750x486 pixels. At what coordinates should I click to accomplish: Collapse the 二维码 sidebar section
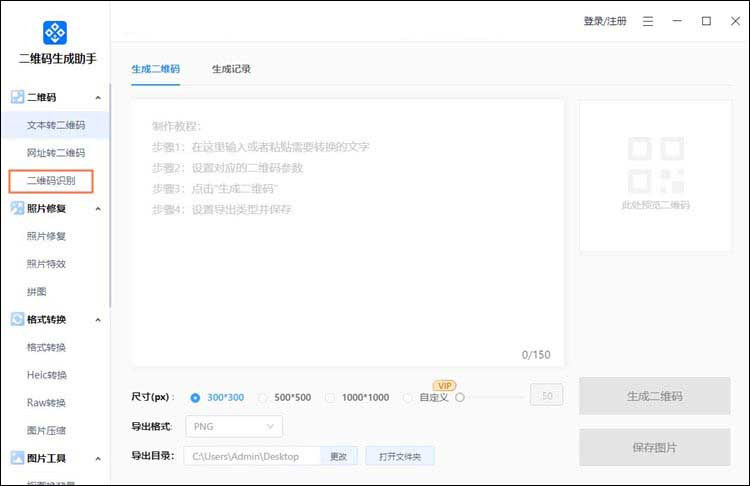click(98, 98)
